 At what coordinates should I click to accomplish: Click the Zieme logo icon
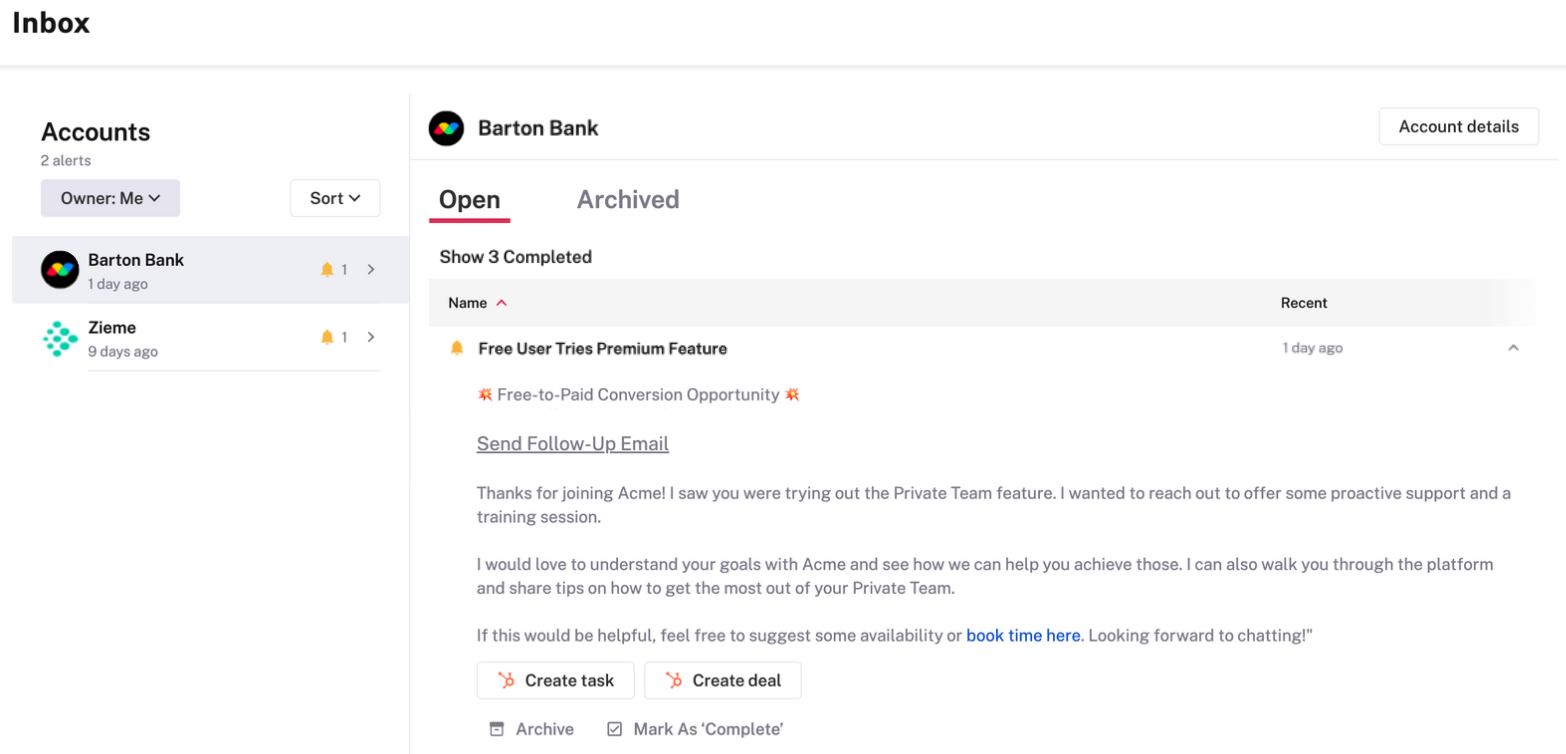(x=60, y=339)
